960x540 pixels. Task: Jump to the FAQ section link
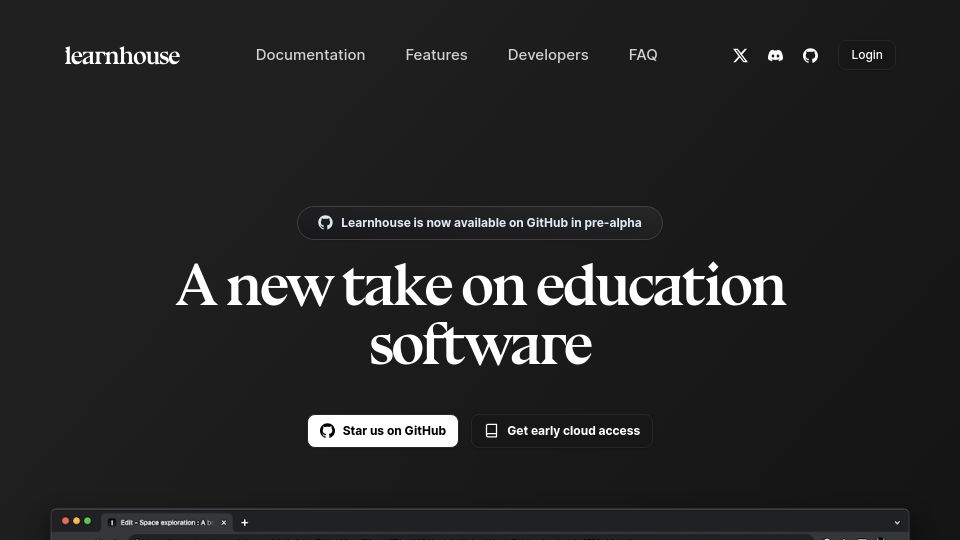click(x=643, y=55)
